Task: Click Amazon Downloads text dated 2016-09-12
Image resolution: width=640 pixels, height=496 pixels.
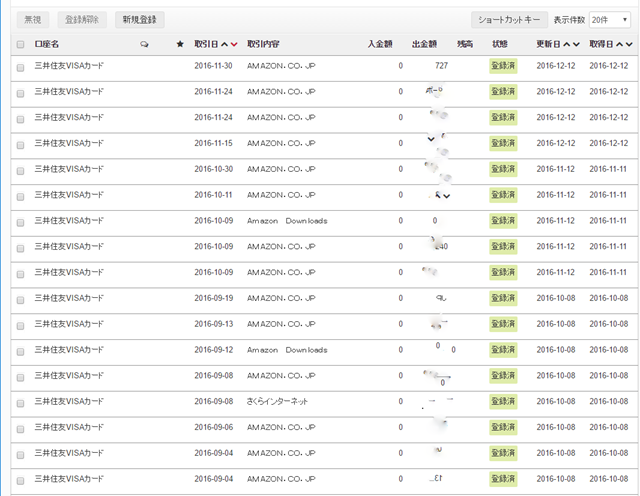Action: [x=287, y=350]
